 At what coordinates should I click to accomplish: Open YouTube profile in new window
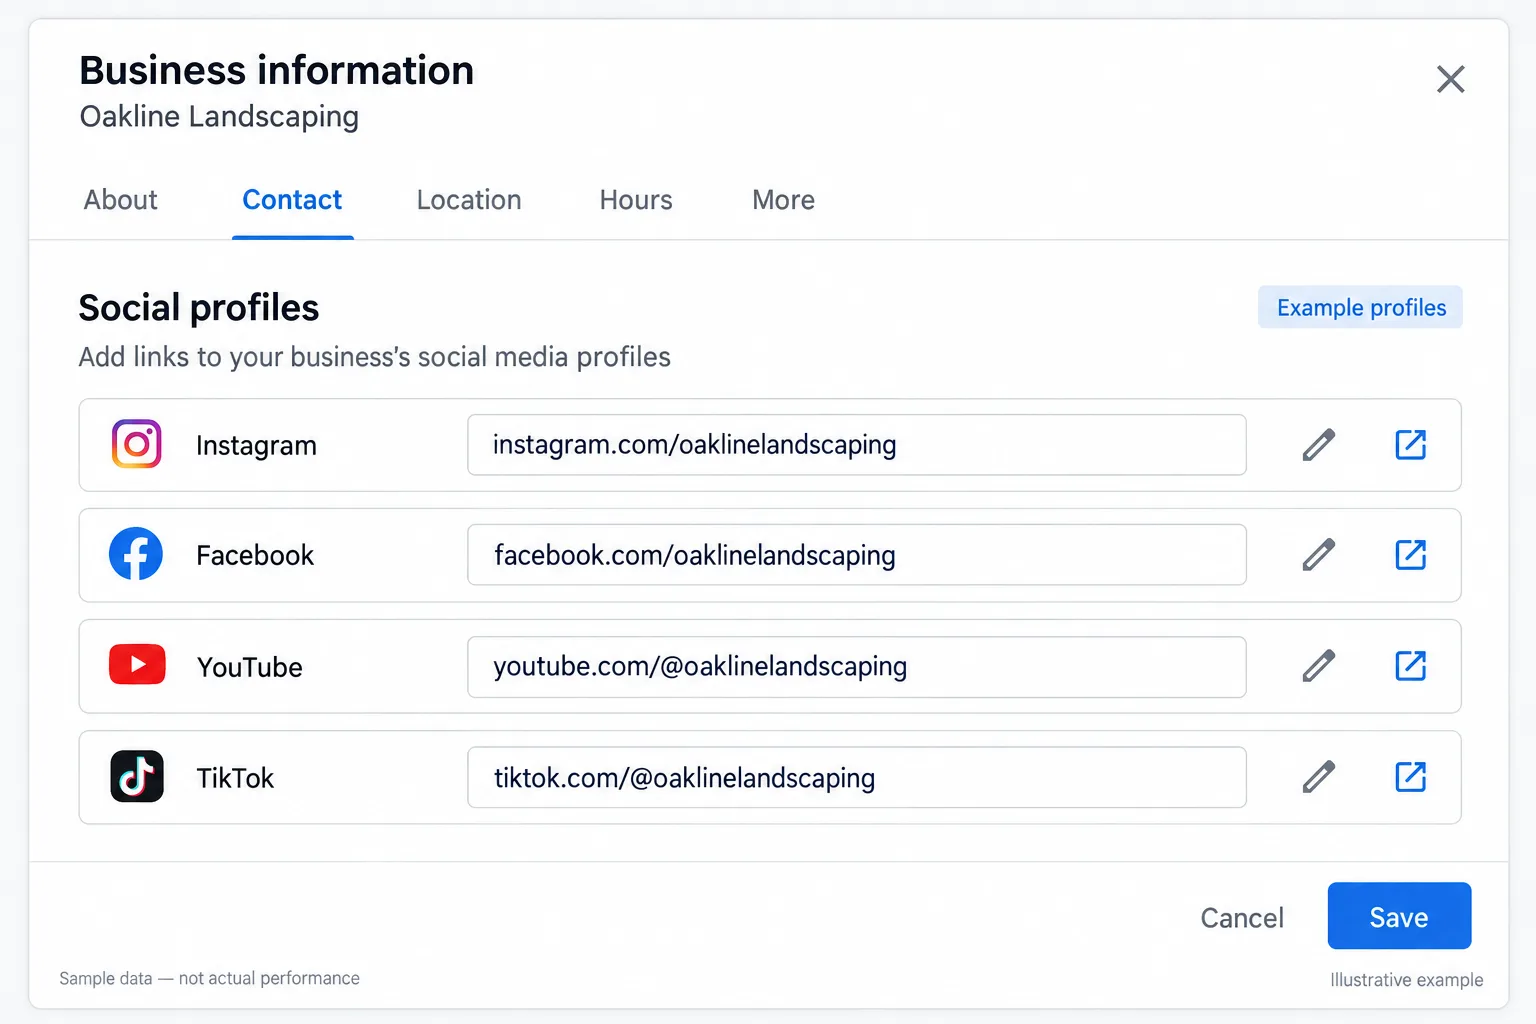click(1410, 665)
